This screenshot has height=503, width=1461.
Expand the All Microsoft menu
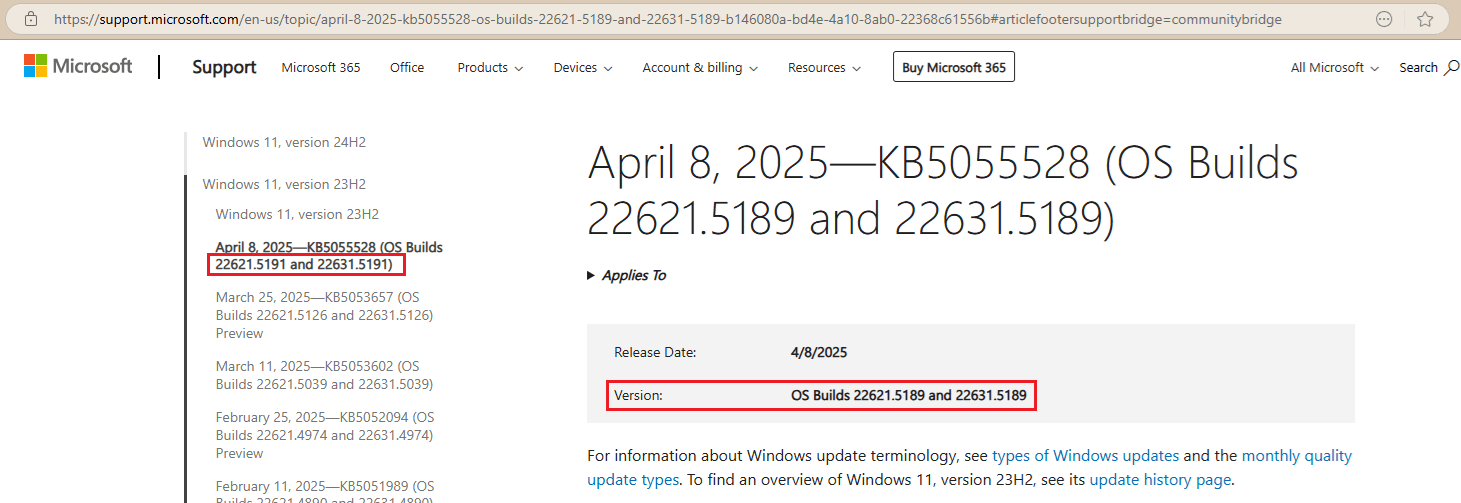click(x=1335, y=67)
